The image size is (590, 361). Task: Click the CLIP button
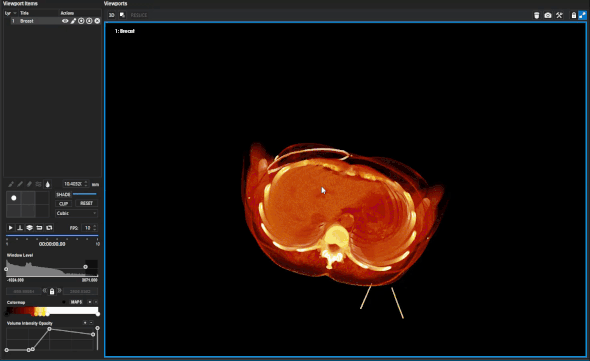(63, 204)
